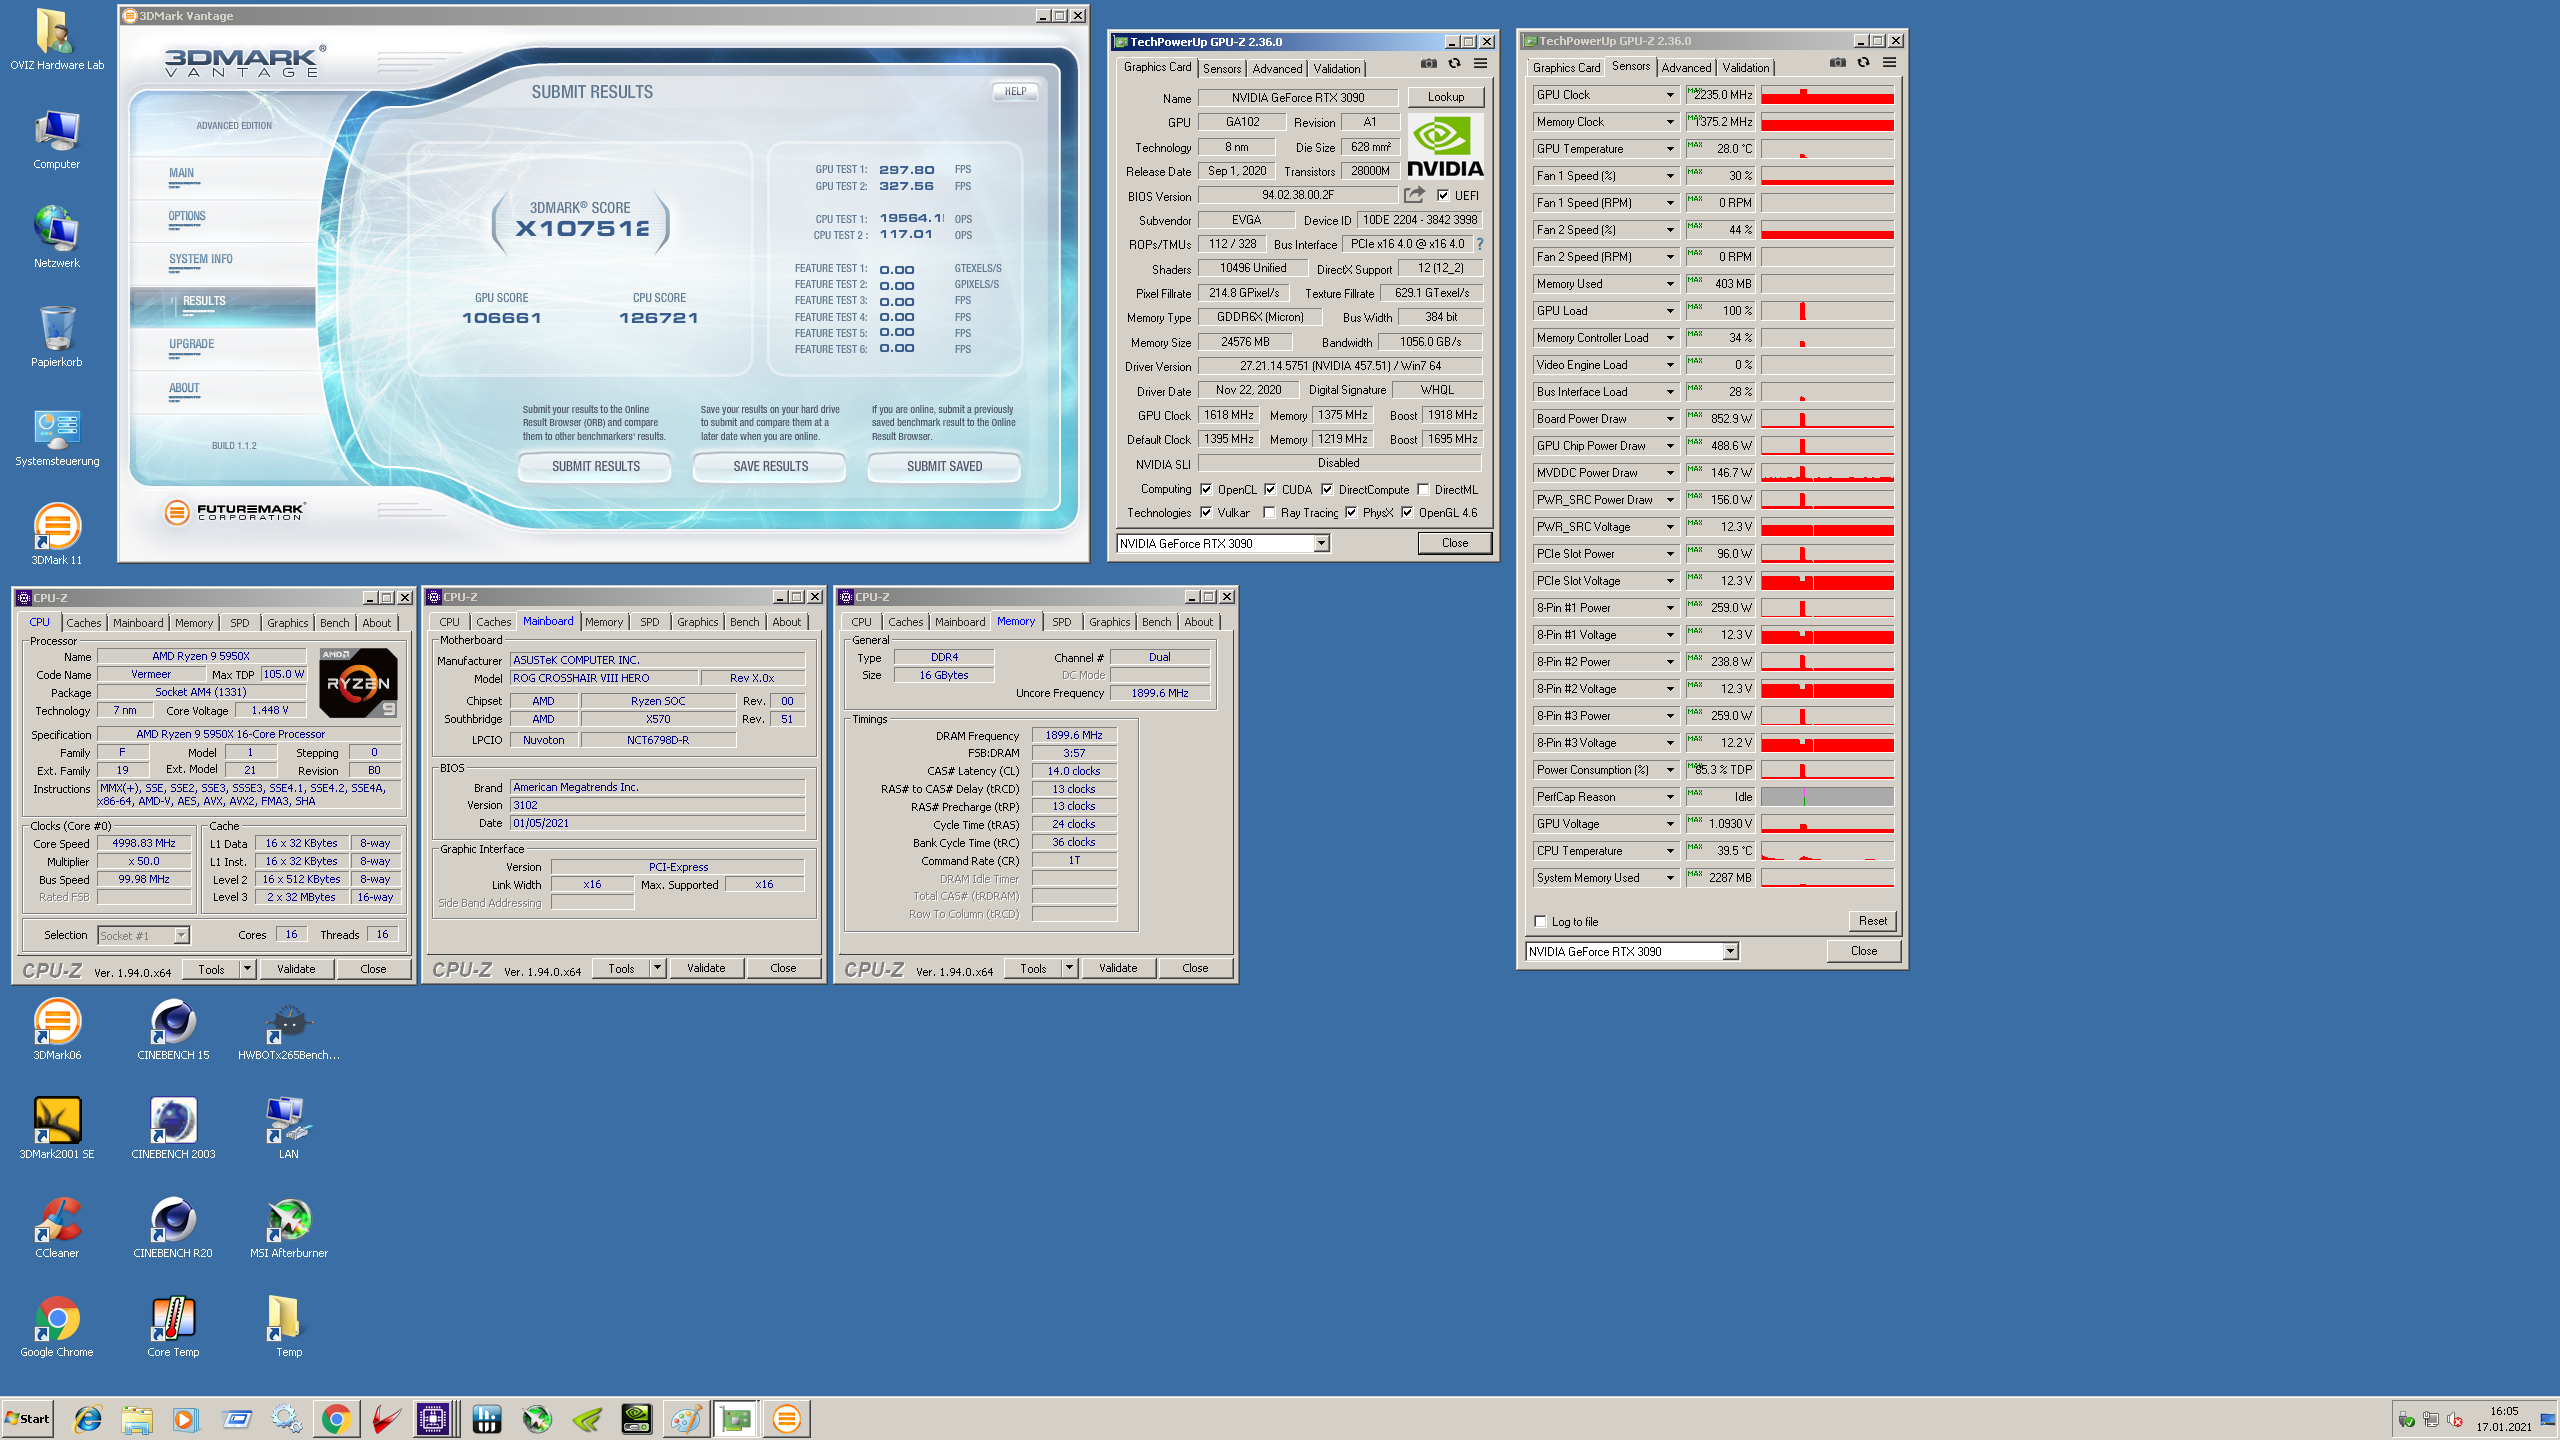Expand the Memory Clock sensor dropdown
This screenshot has width=2560, height=1440.
pos(1669,122)
